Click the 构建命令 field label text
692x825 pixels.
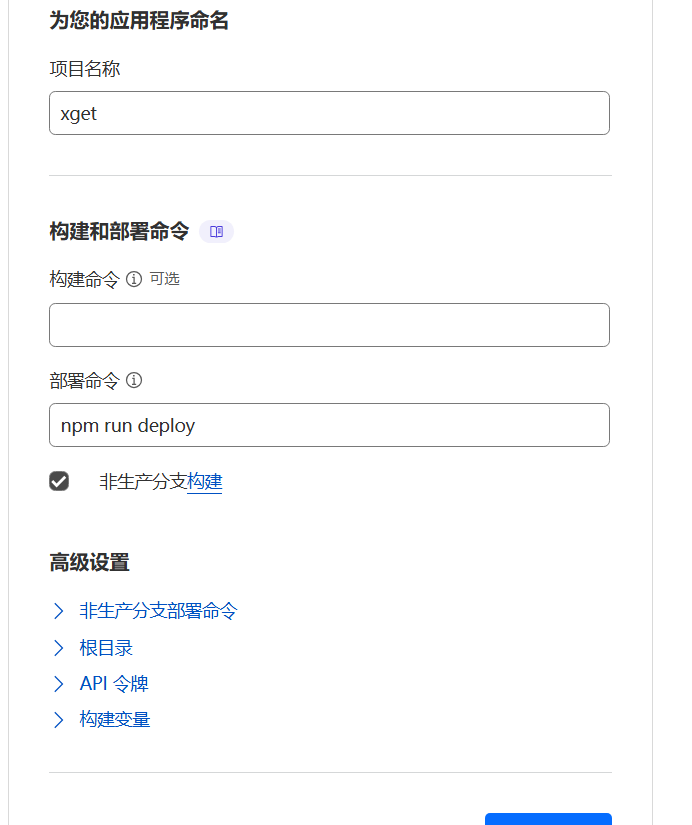(x=84, y=279)
